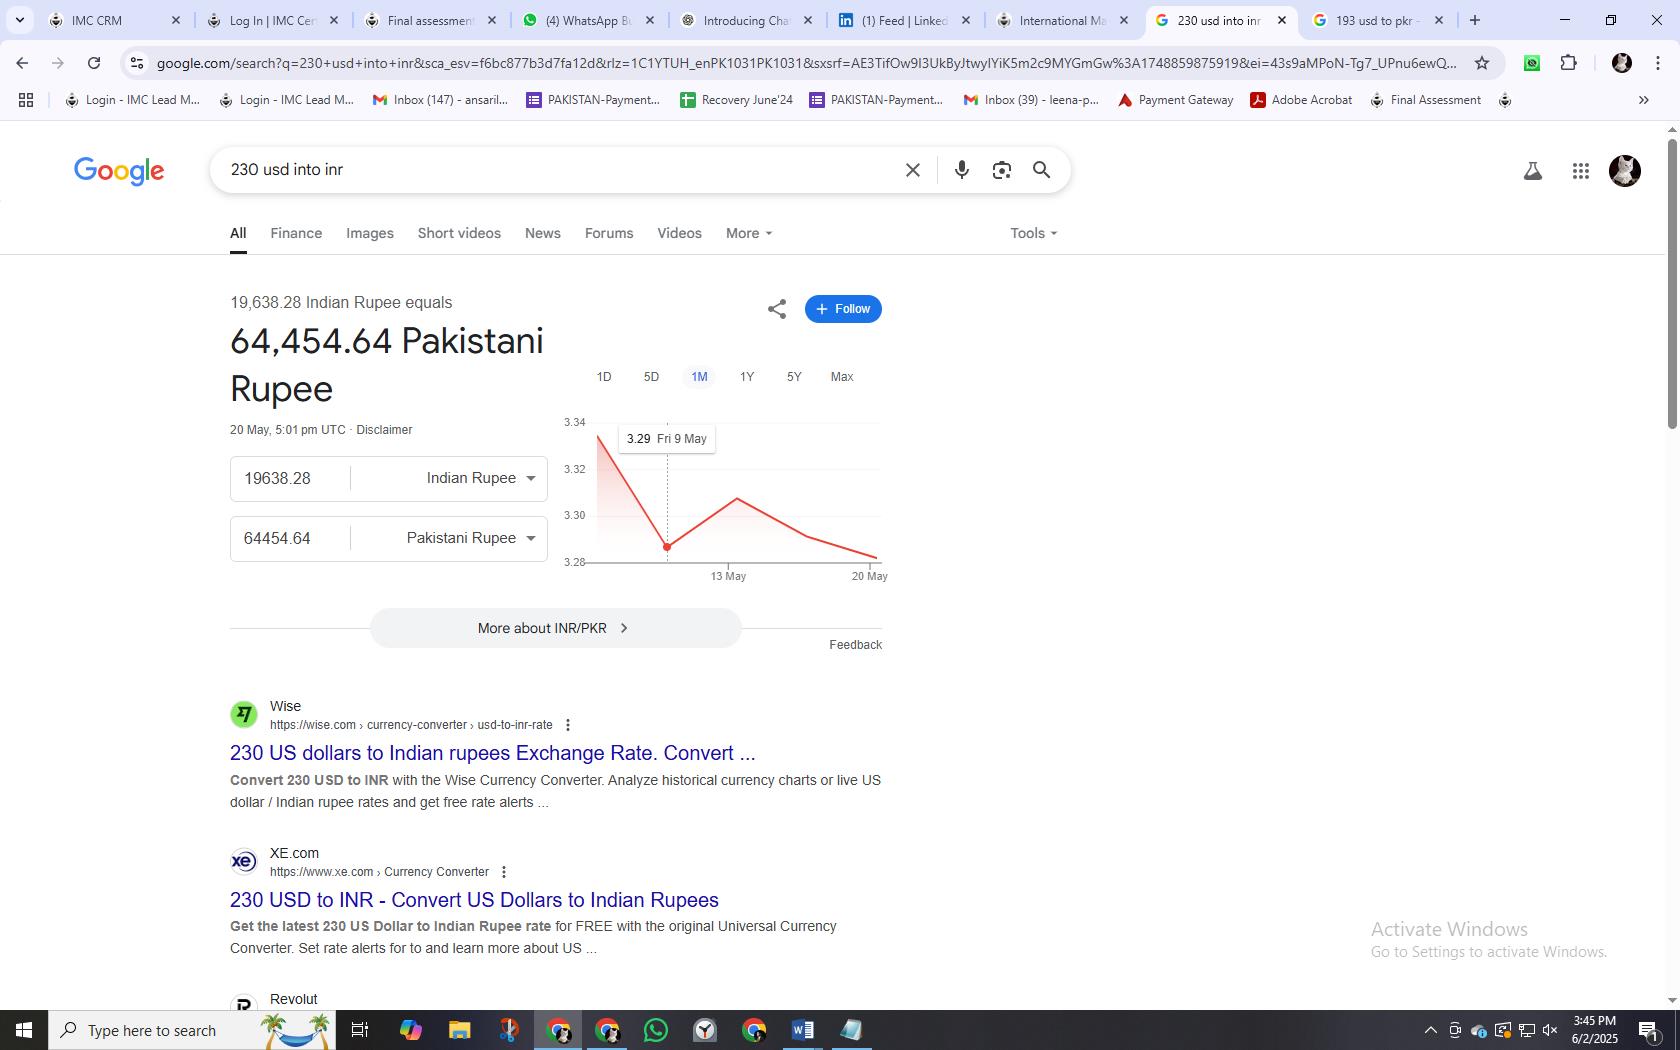This screenshot has height=1050, width=1680.
Task: Open the Adobe Acrobat bookmark
Action: pyautogui.click(x=1302, y=100)
